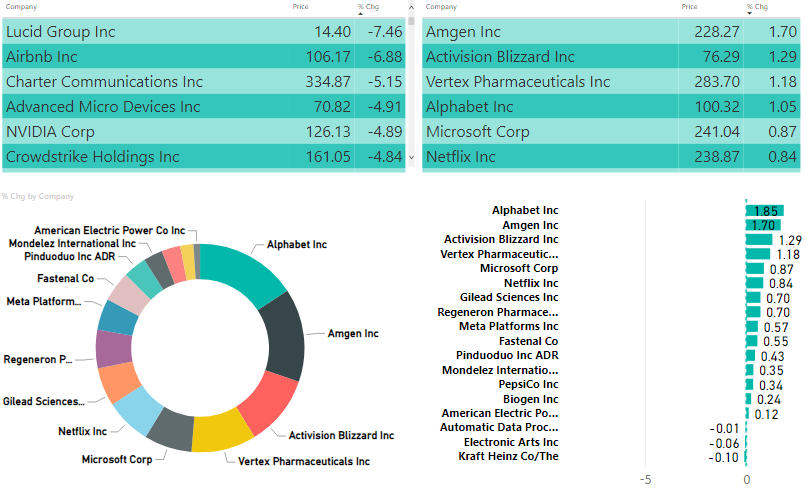Click Kraft Heinz Co/The bar chart label
806x491 pixels.
click(508, 456)
